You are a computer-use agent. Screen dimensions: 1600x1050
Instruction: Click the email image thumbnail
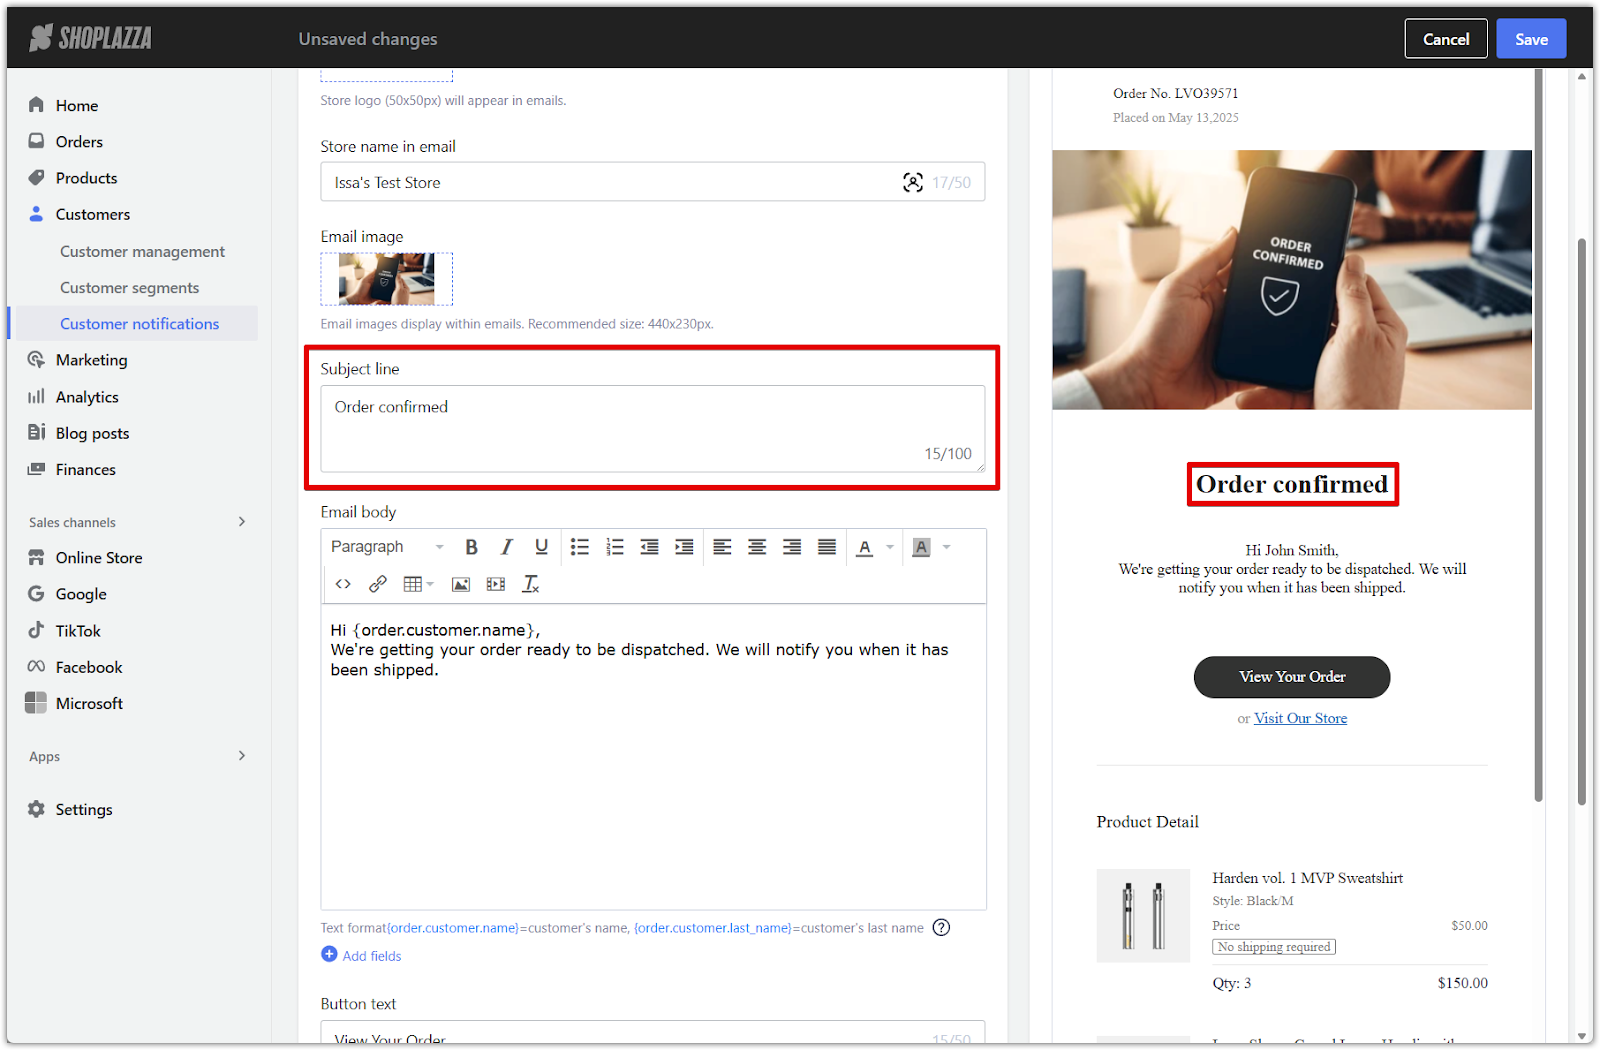pos(386,279)
